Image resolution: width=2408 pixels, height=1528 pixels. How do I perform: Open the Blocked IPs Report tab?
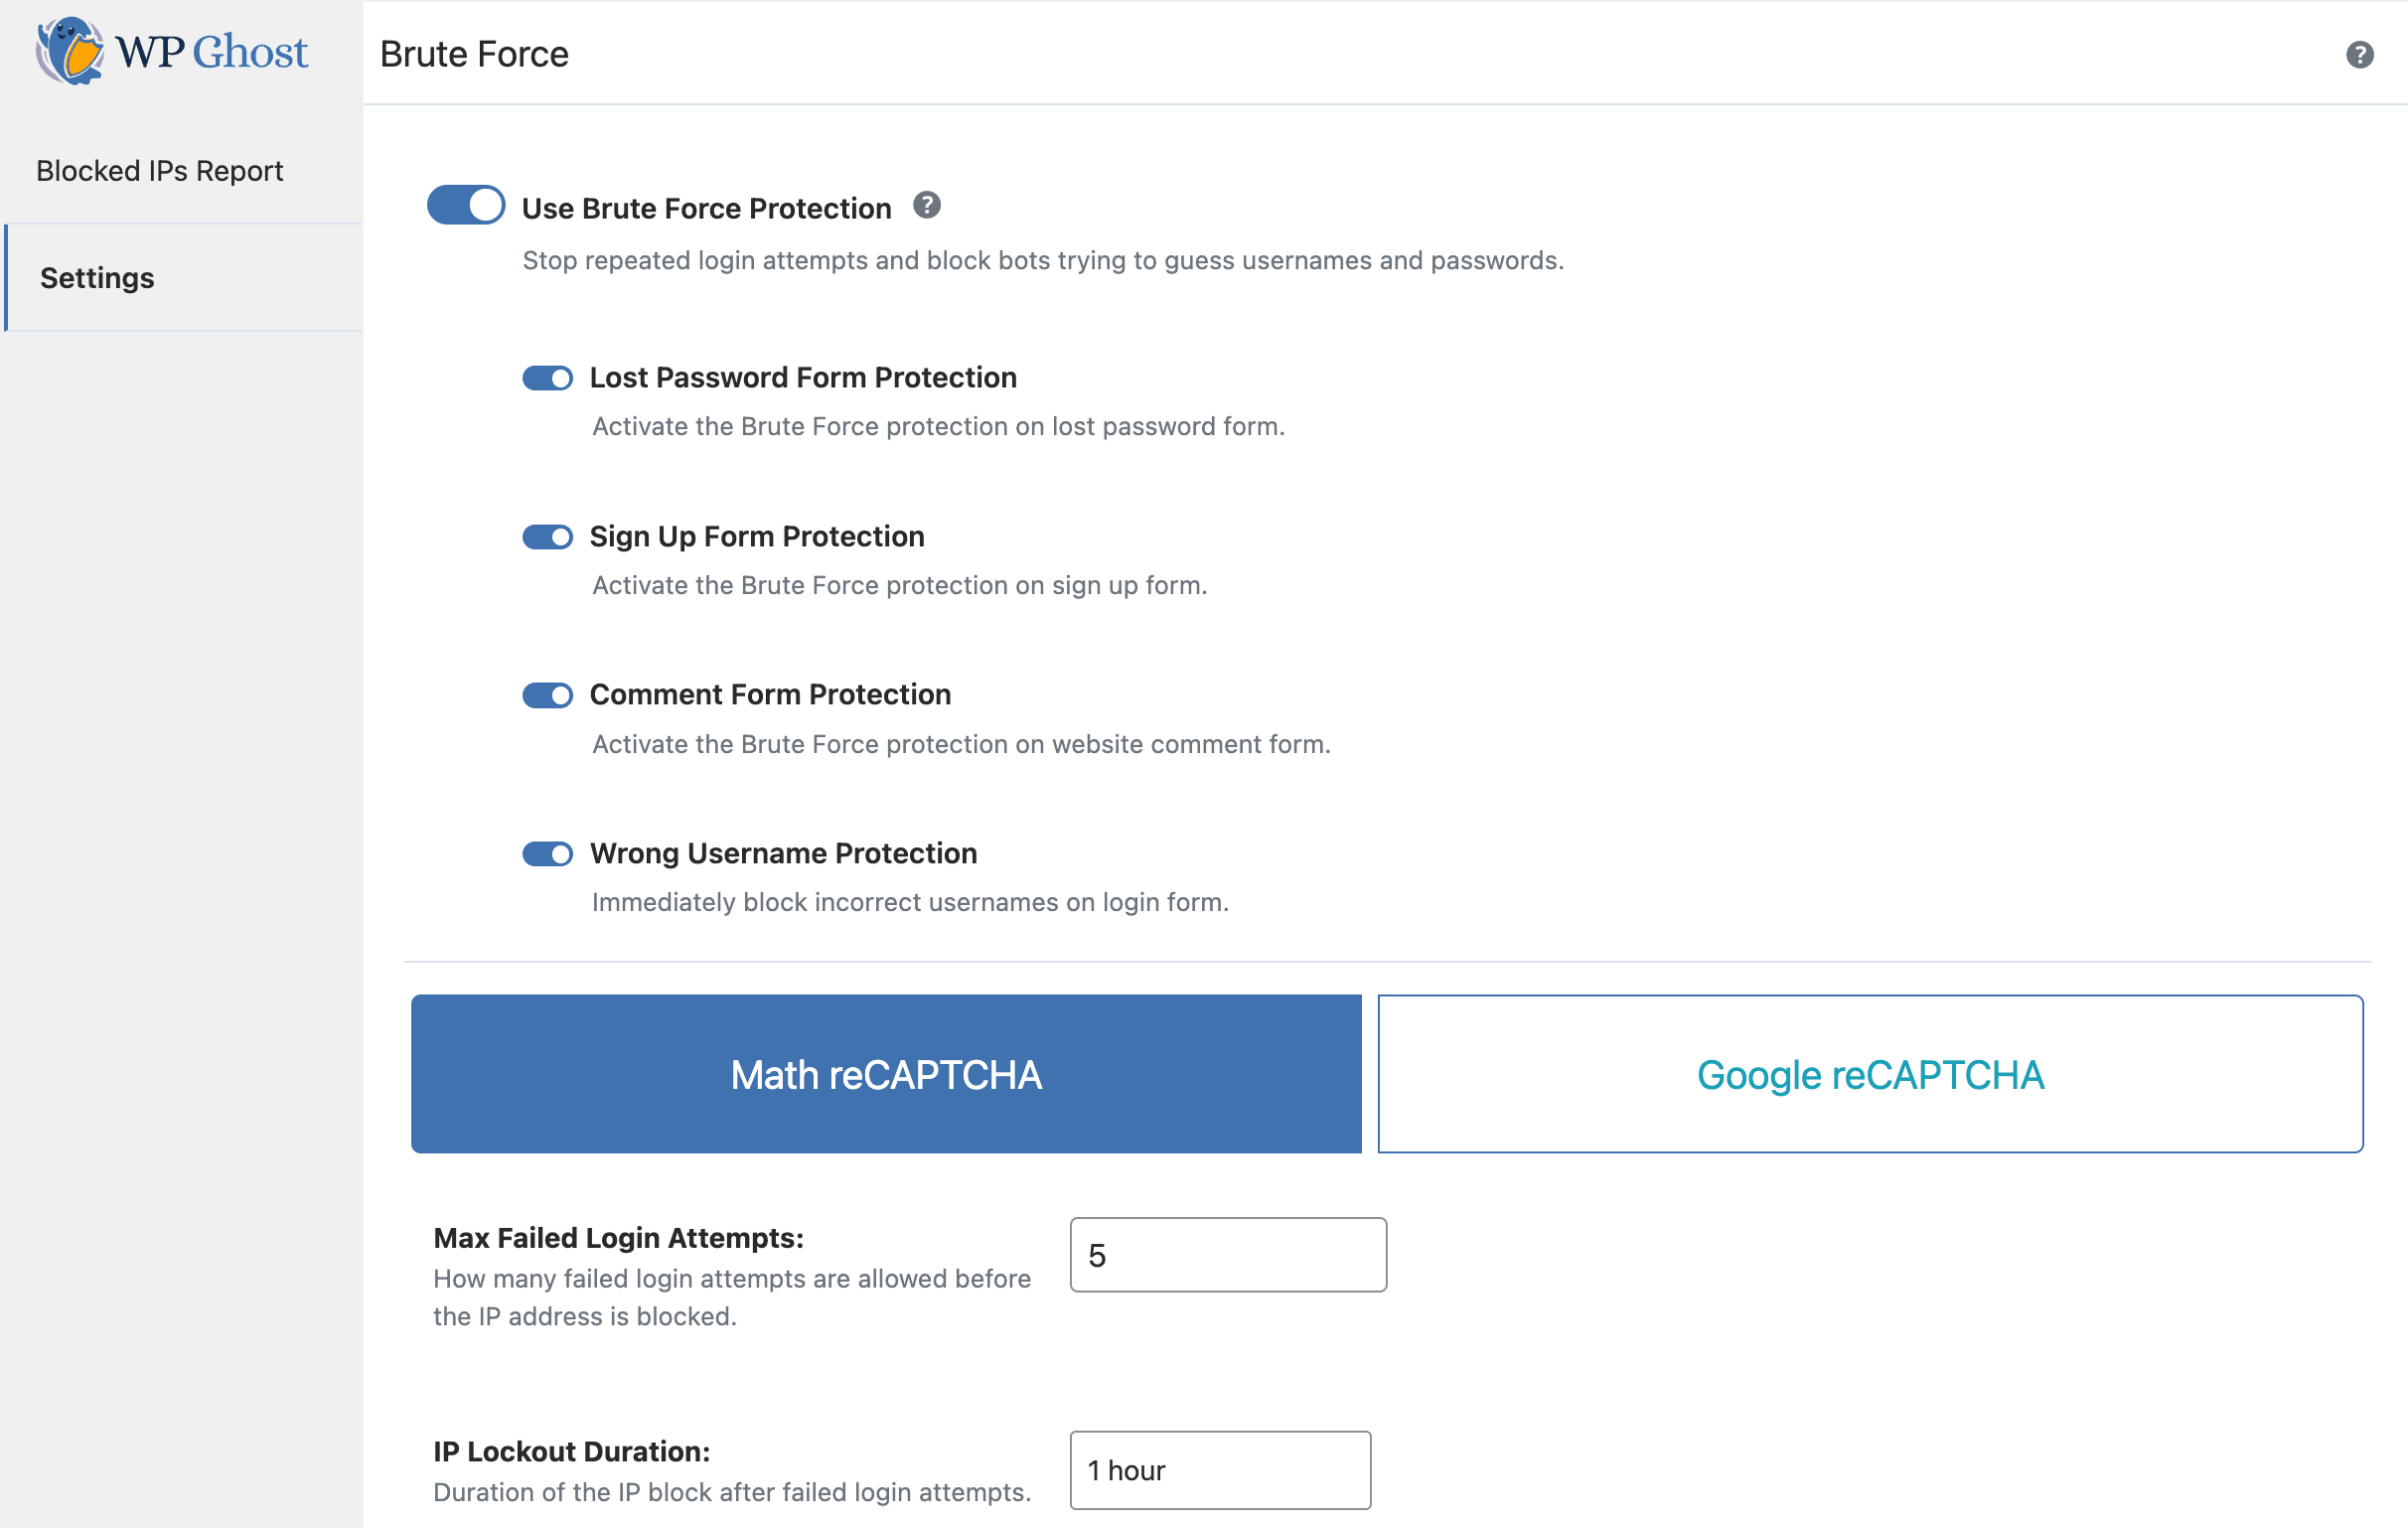coord(160,171)
